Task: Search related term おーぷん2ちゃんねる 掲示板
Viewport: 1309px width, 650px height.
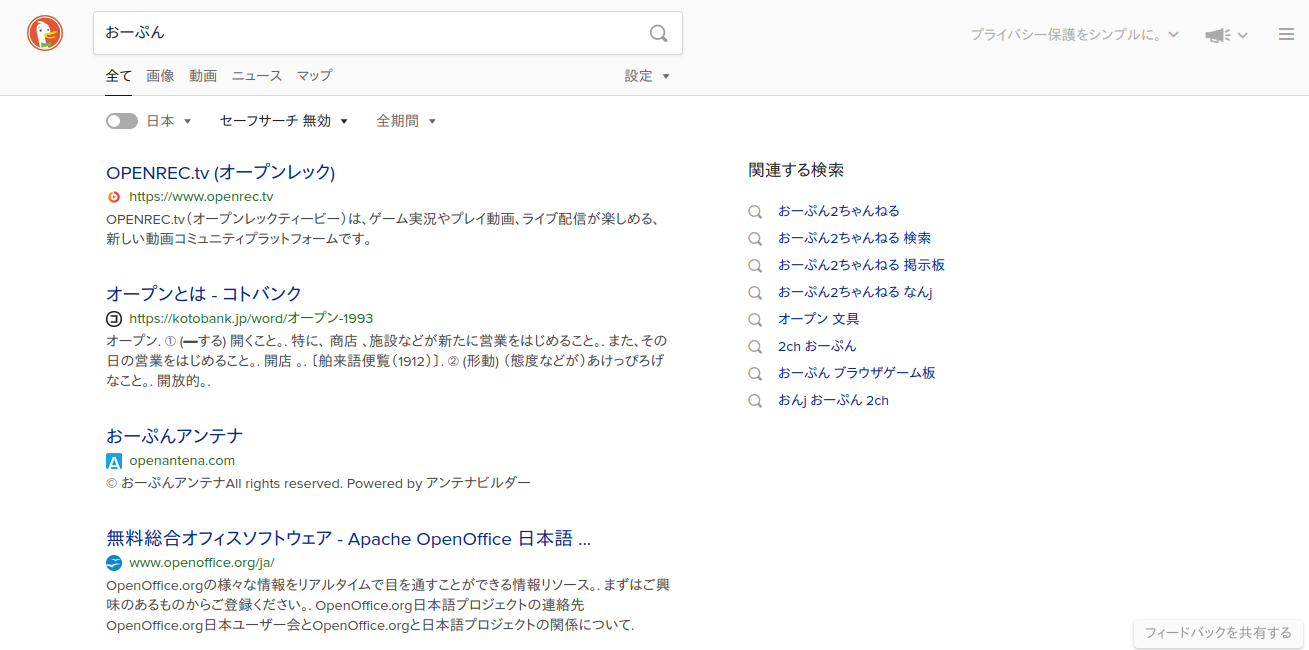Action: coord(862,265)
